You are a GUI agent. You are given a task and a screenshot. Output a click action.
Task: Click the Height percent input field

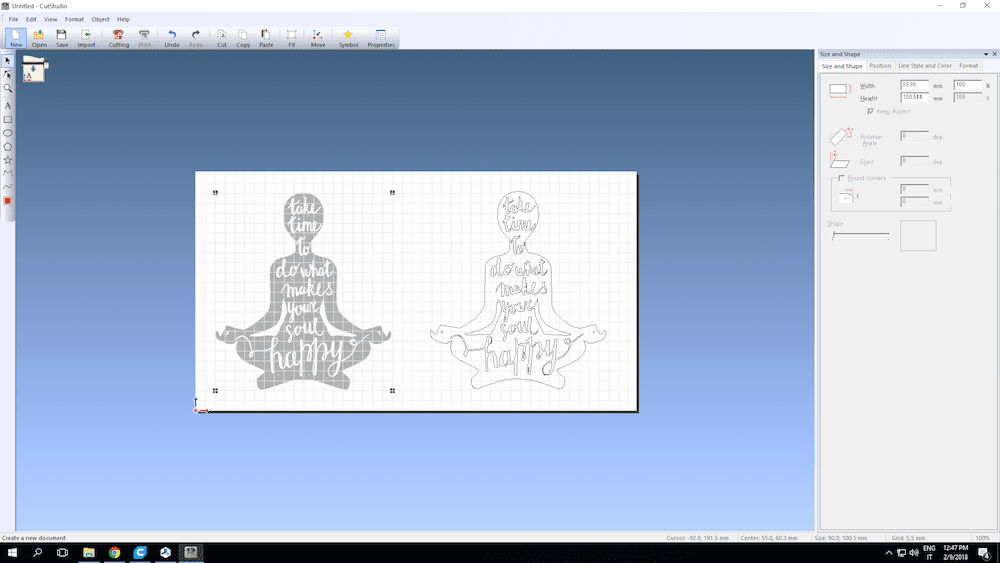pyautogui.click(x=967, y=98)
